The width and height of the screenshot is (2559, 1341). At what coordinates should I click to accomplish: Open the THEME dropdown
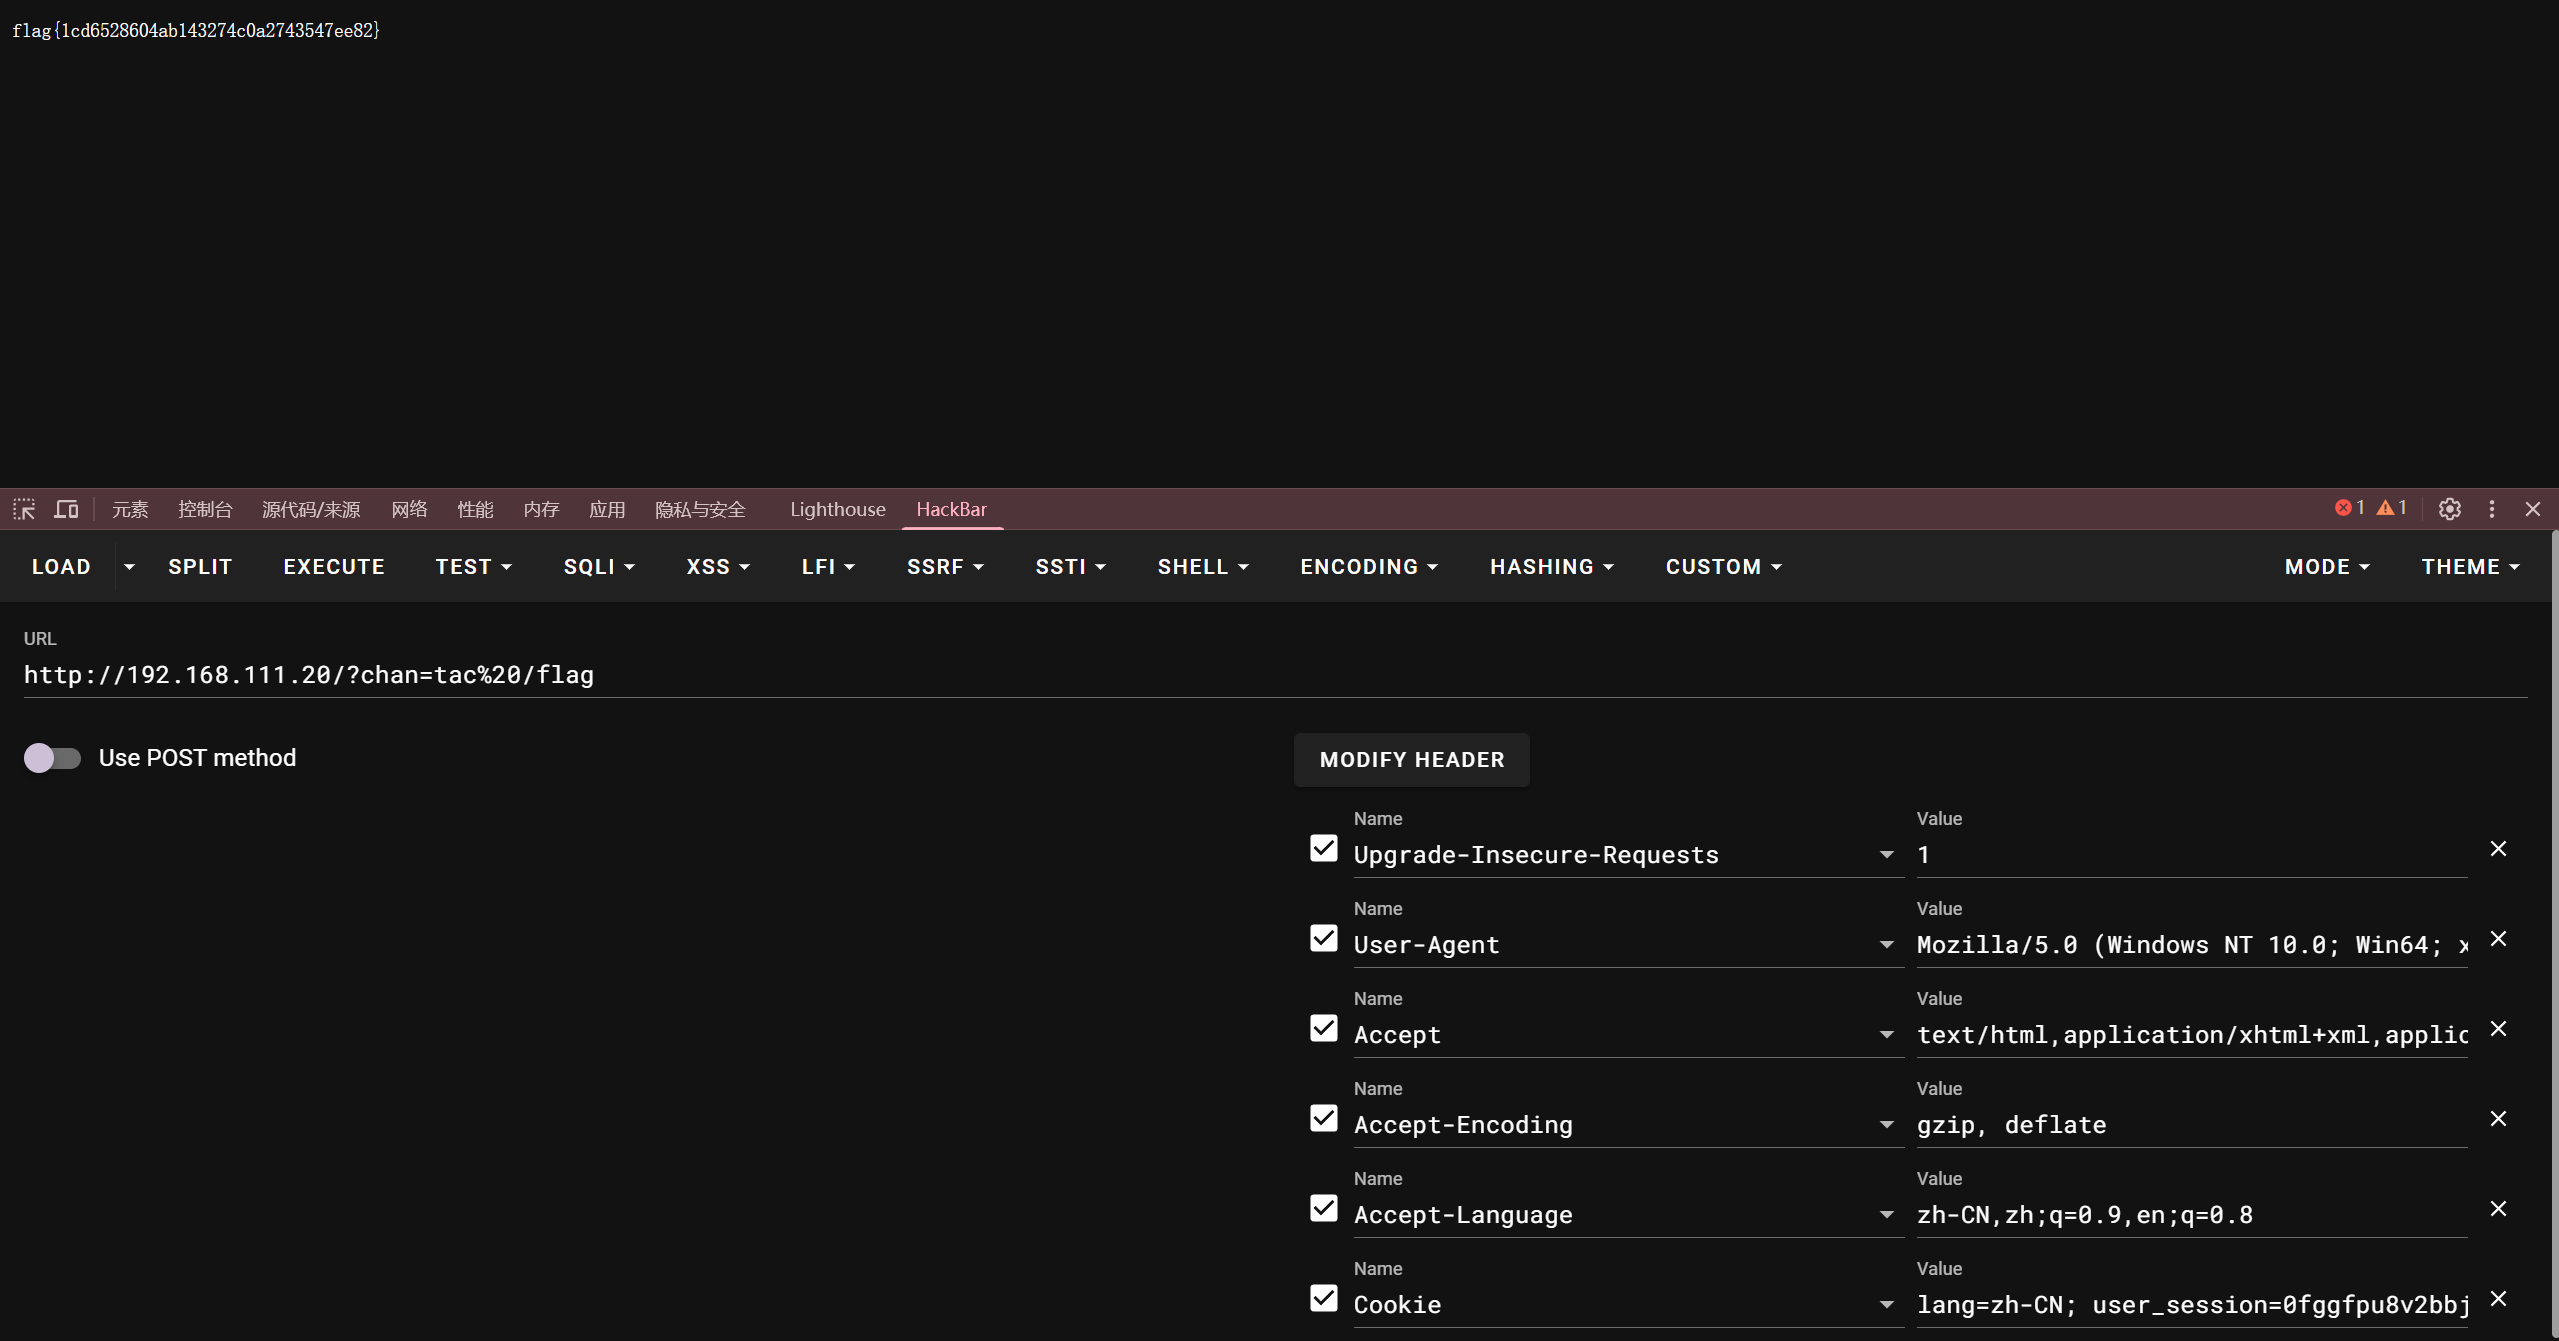coord(2469,567)
